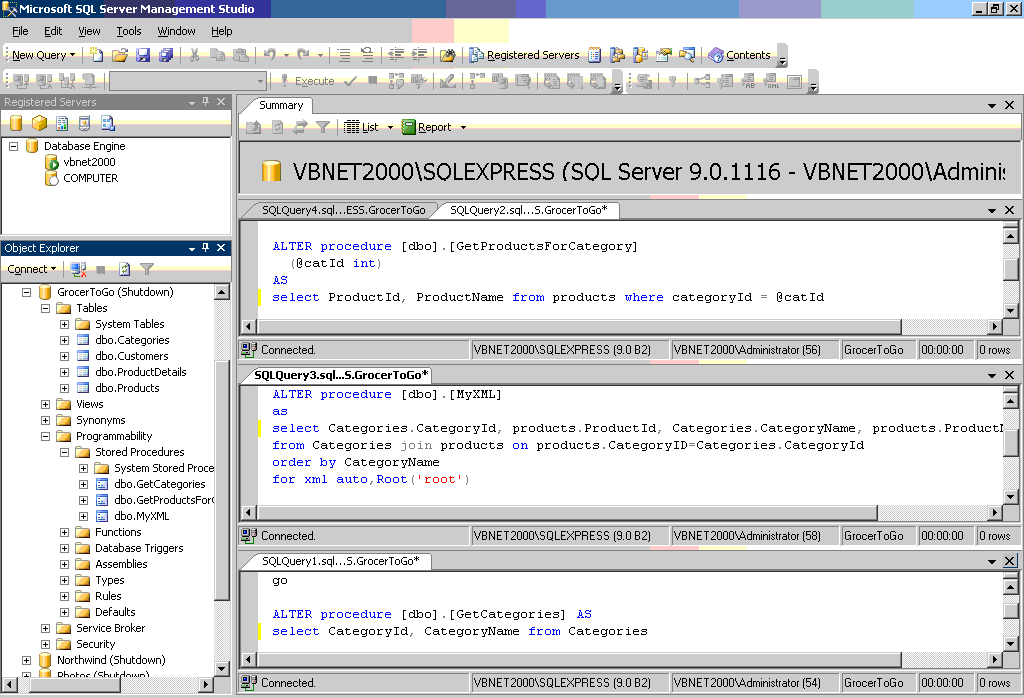Switch to SQLQuery2.sql GrocerToGo tab
This screenshot has width=1024, height=698.
[528, 210]
